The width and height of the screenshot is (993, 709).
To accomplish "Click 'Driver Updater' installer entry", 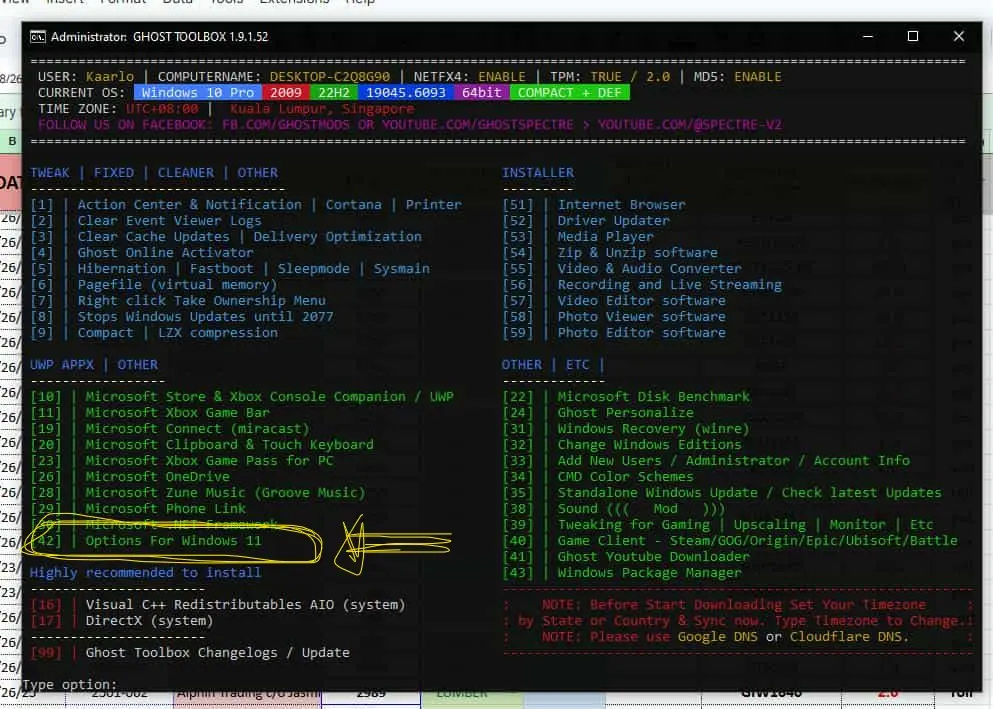I will click(613, 221).
